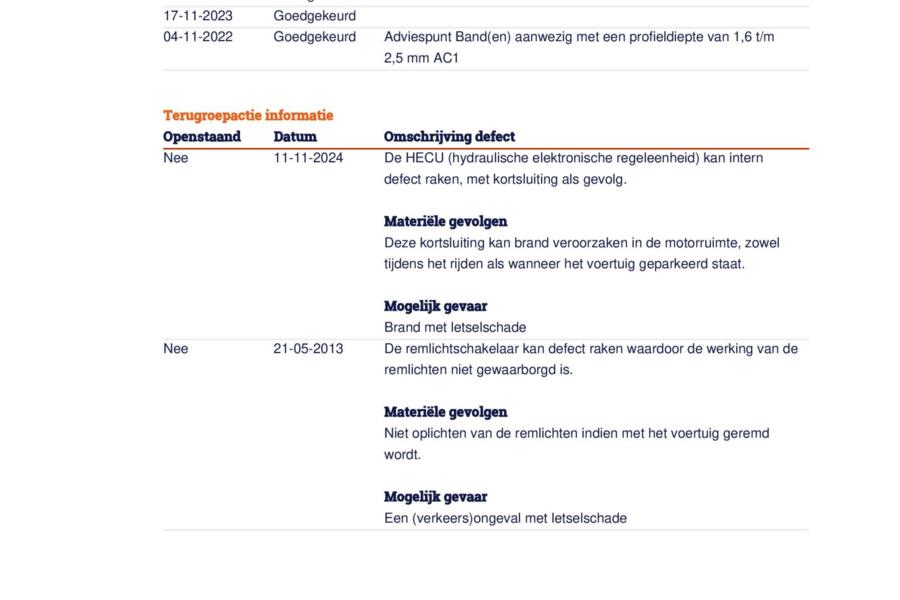The image size is (900, 600).
Task: Click the Brand met letselschade text
Action: click(455, 327)
